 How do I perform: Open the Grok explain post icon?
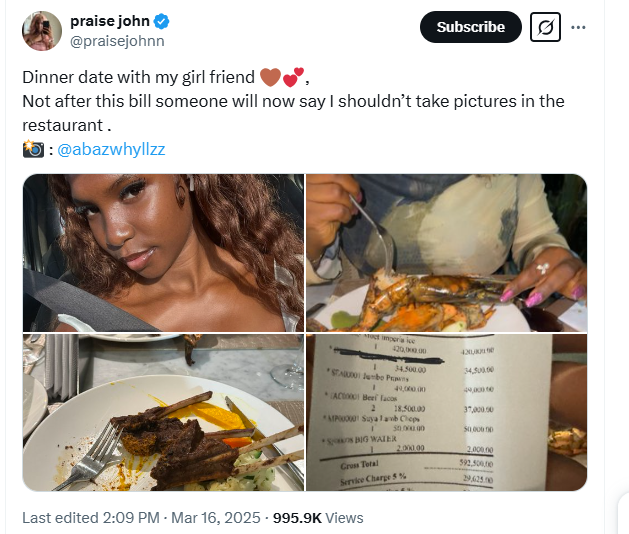(x=546, y=28)
